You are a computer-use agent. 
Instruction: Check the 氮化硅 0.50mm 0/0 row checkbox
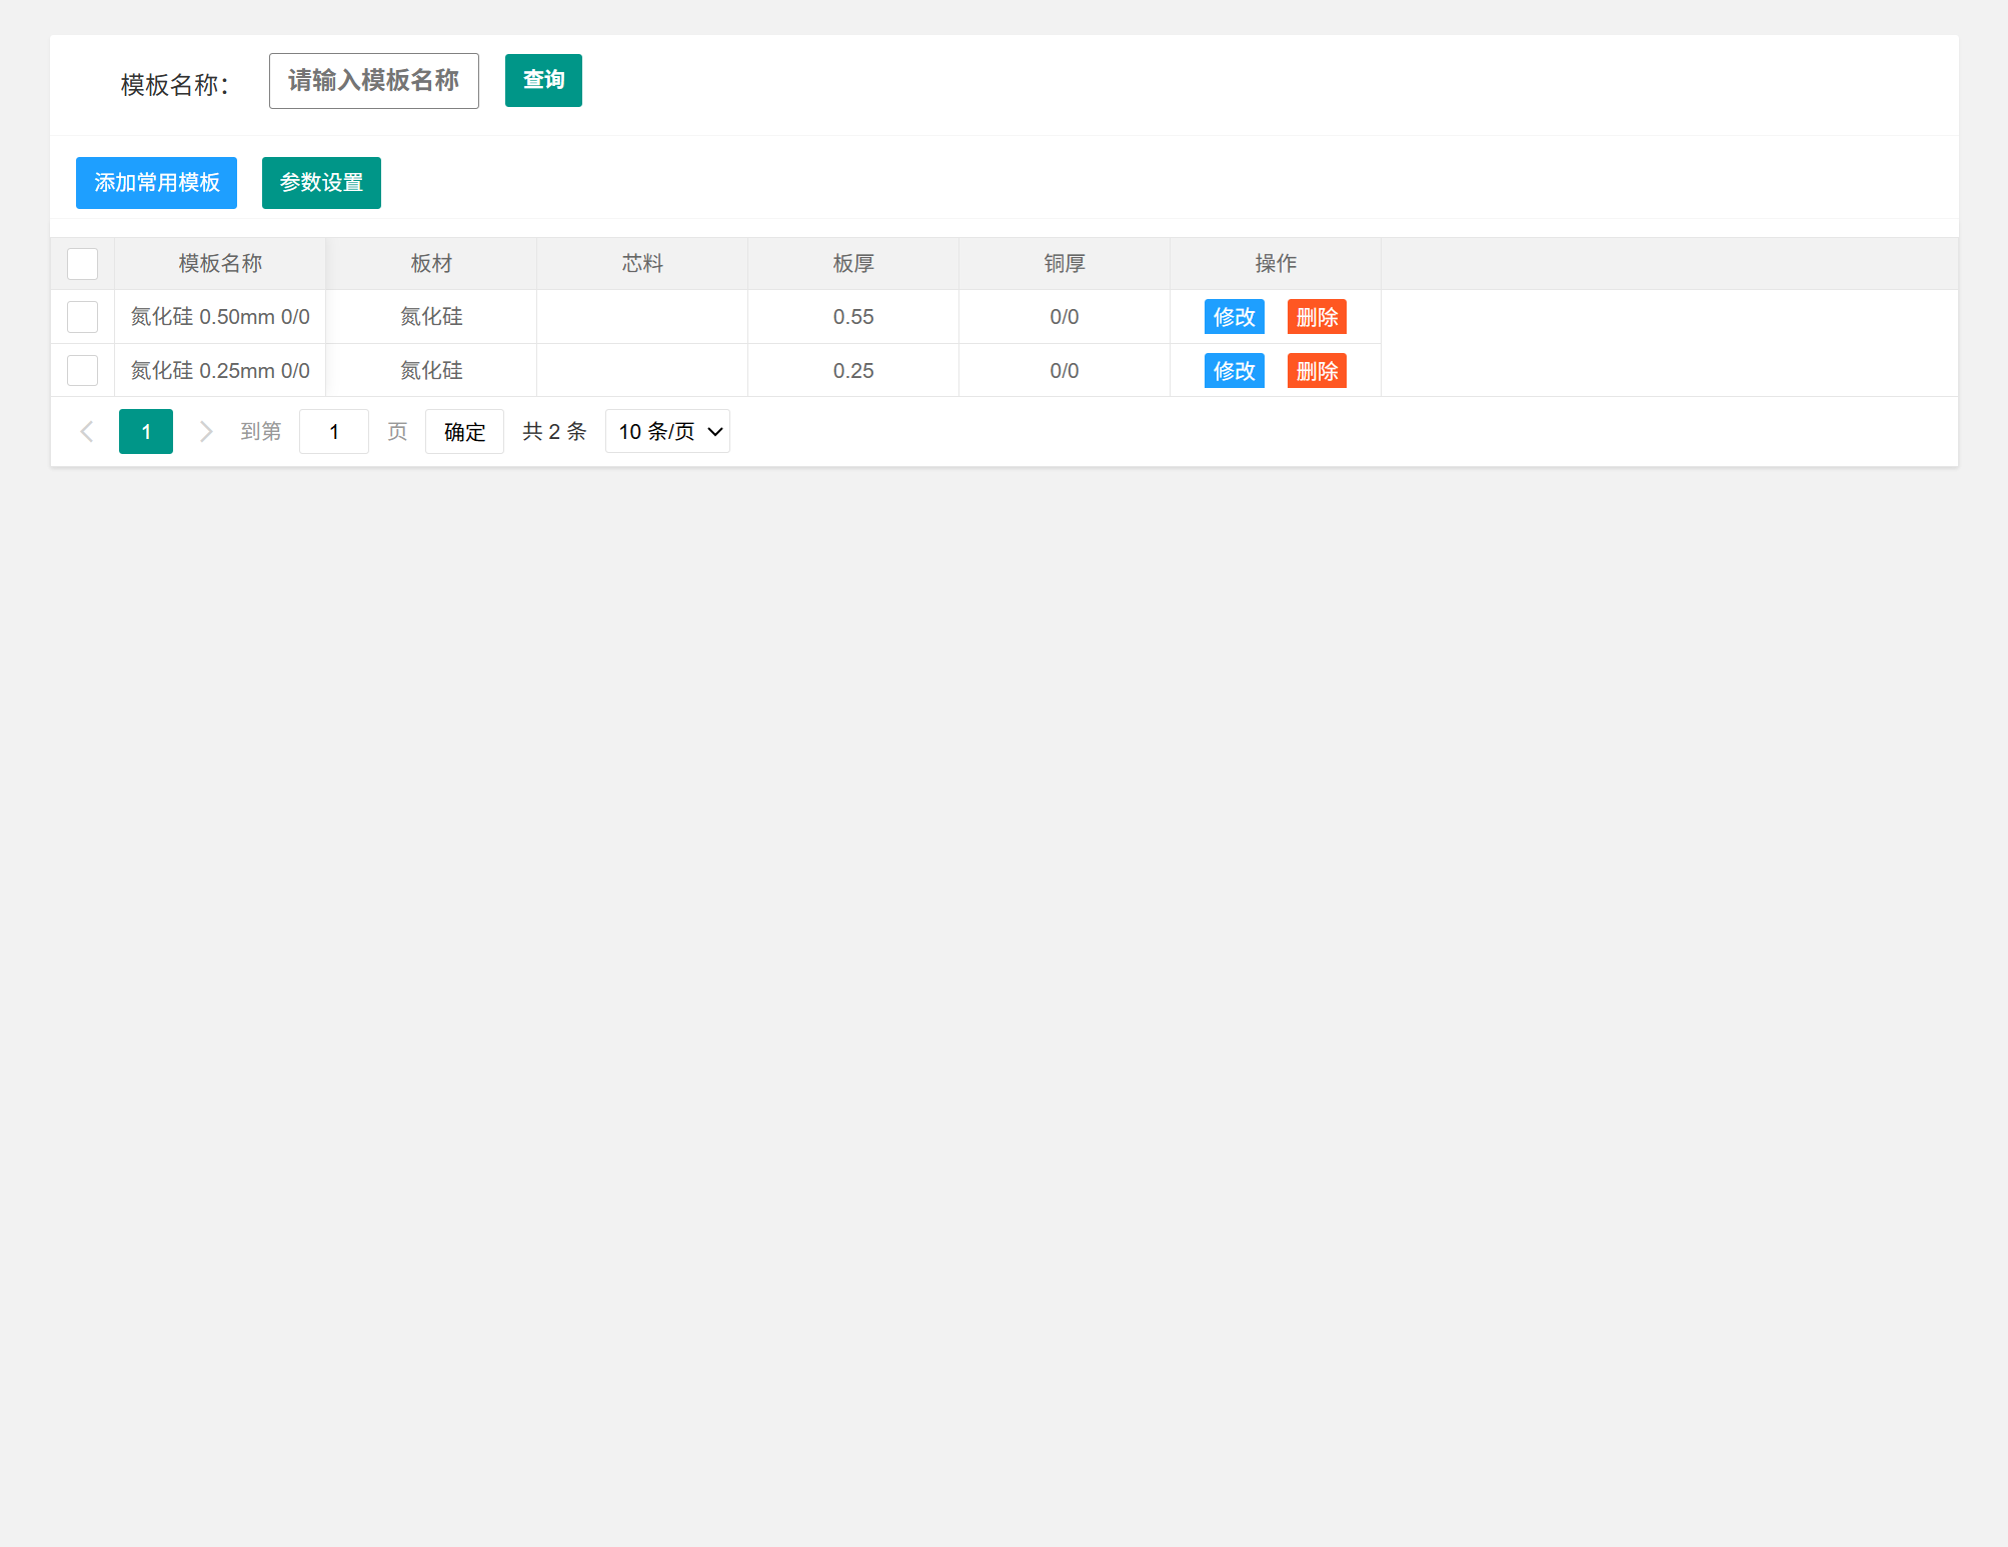[x=82, y=317]
